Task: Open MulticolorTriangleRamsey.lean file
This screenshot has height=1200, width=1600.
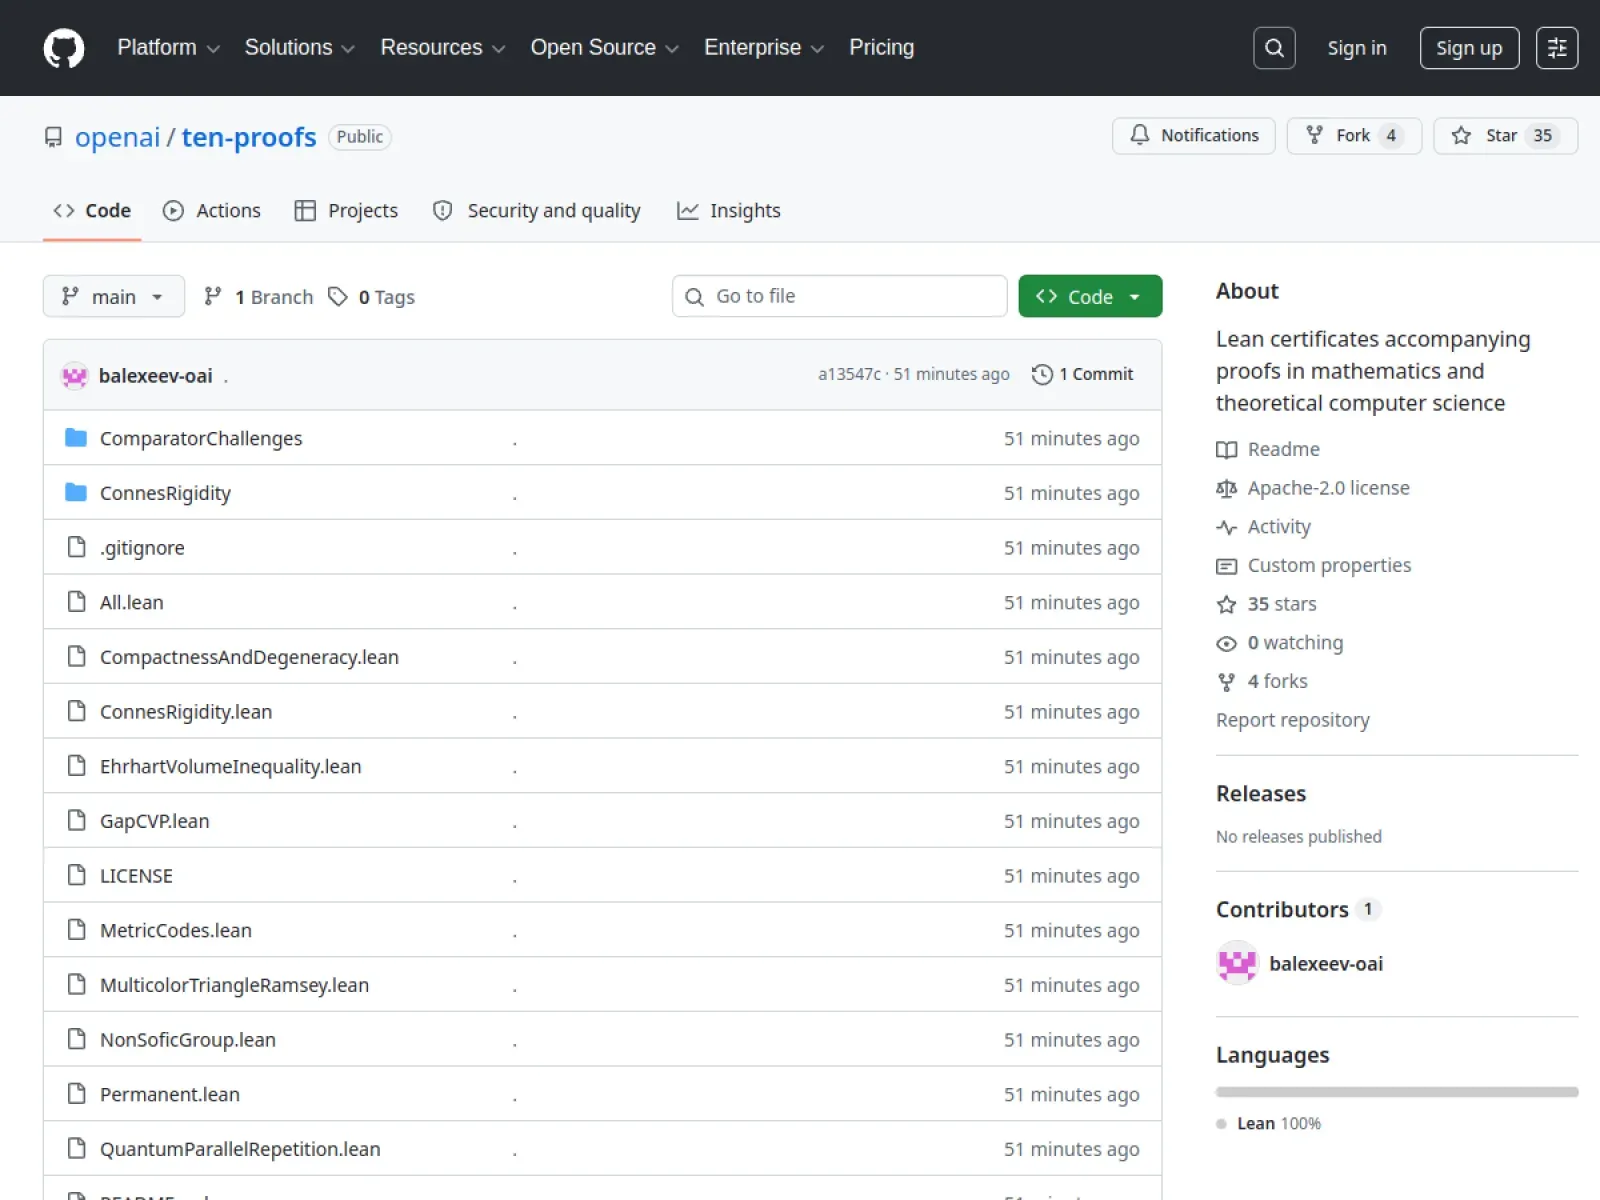Action: point(234,985)
